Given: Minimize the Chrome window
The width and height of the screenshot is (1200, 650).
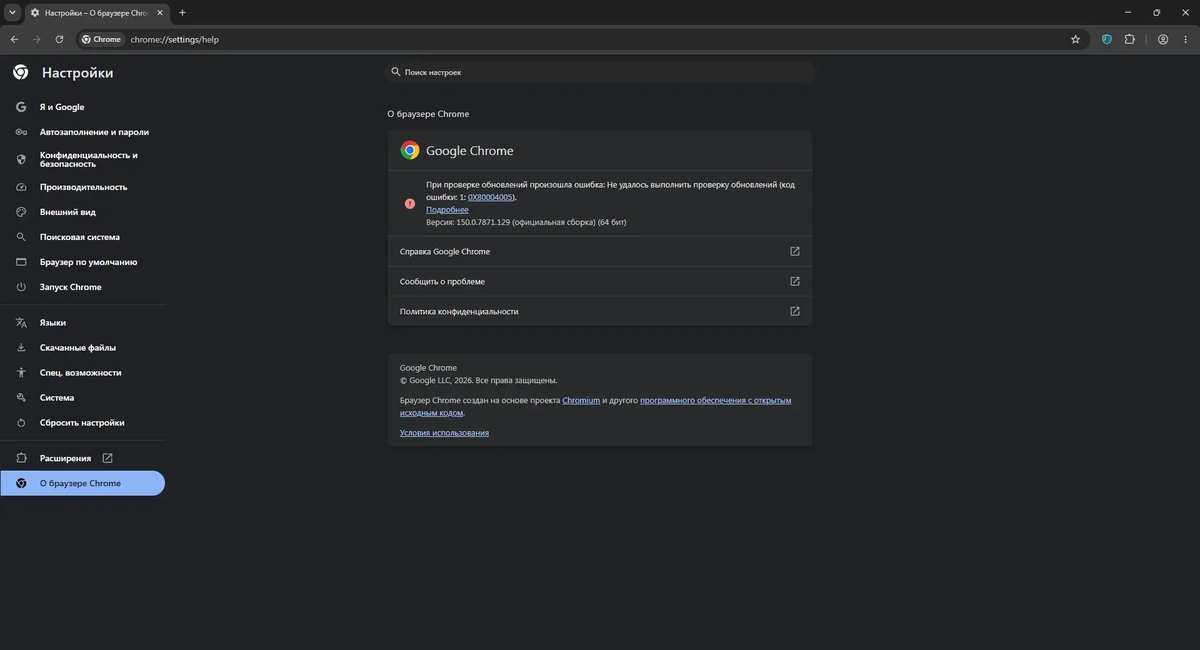Looking at the screenshot, I should [x=1127, y=13].
